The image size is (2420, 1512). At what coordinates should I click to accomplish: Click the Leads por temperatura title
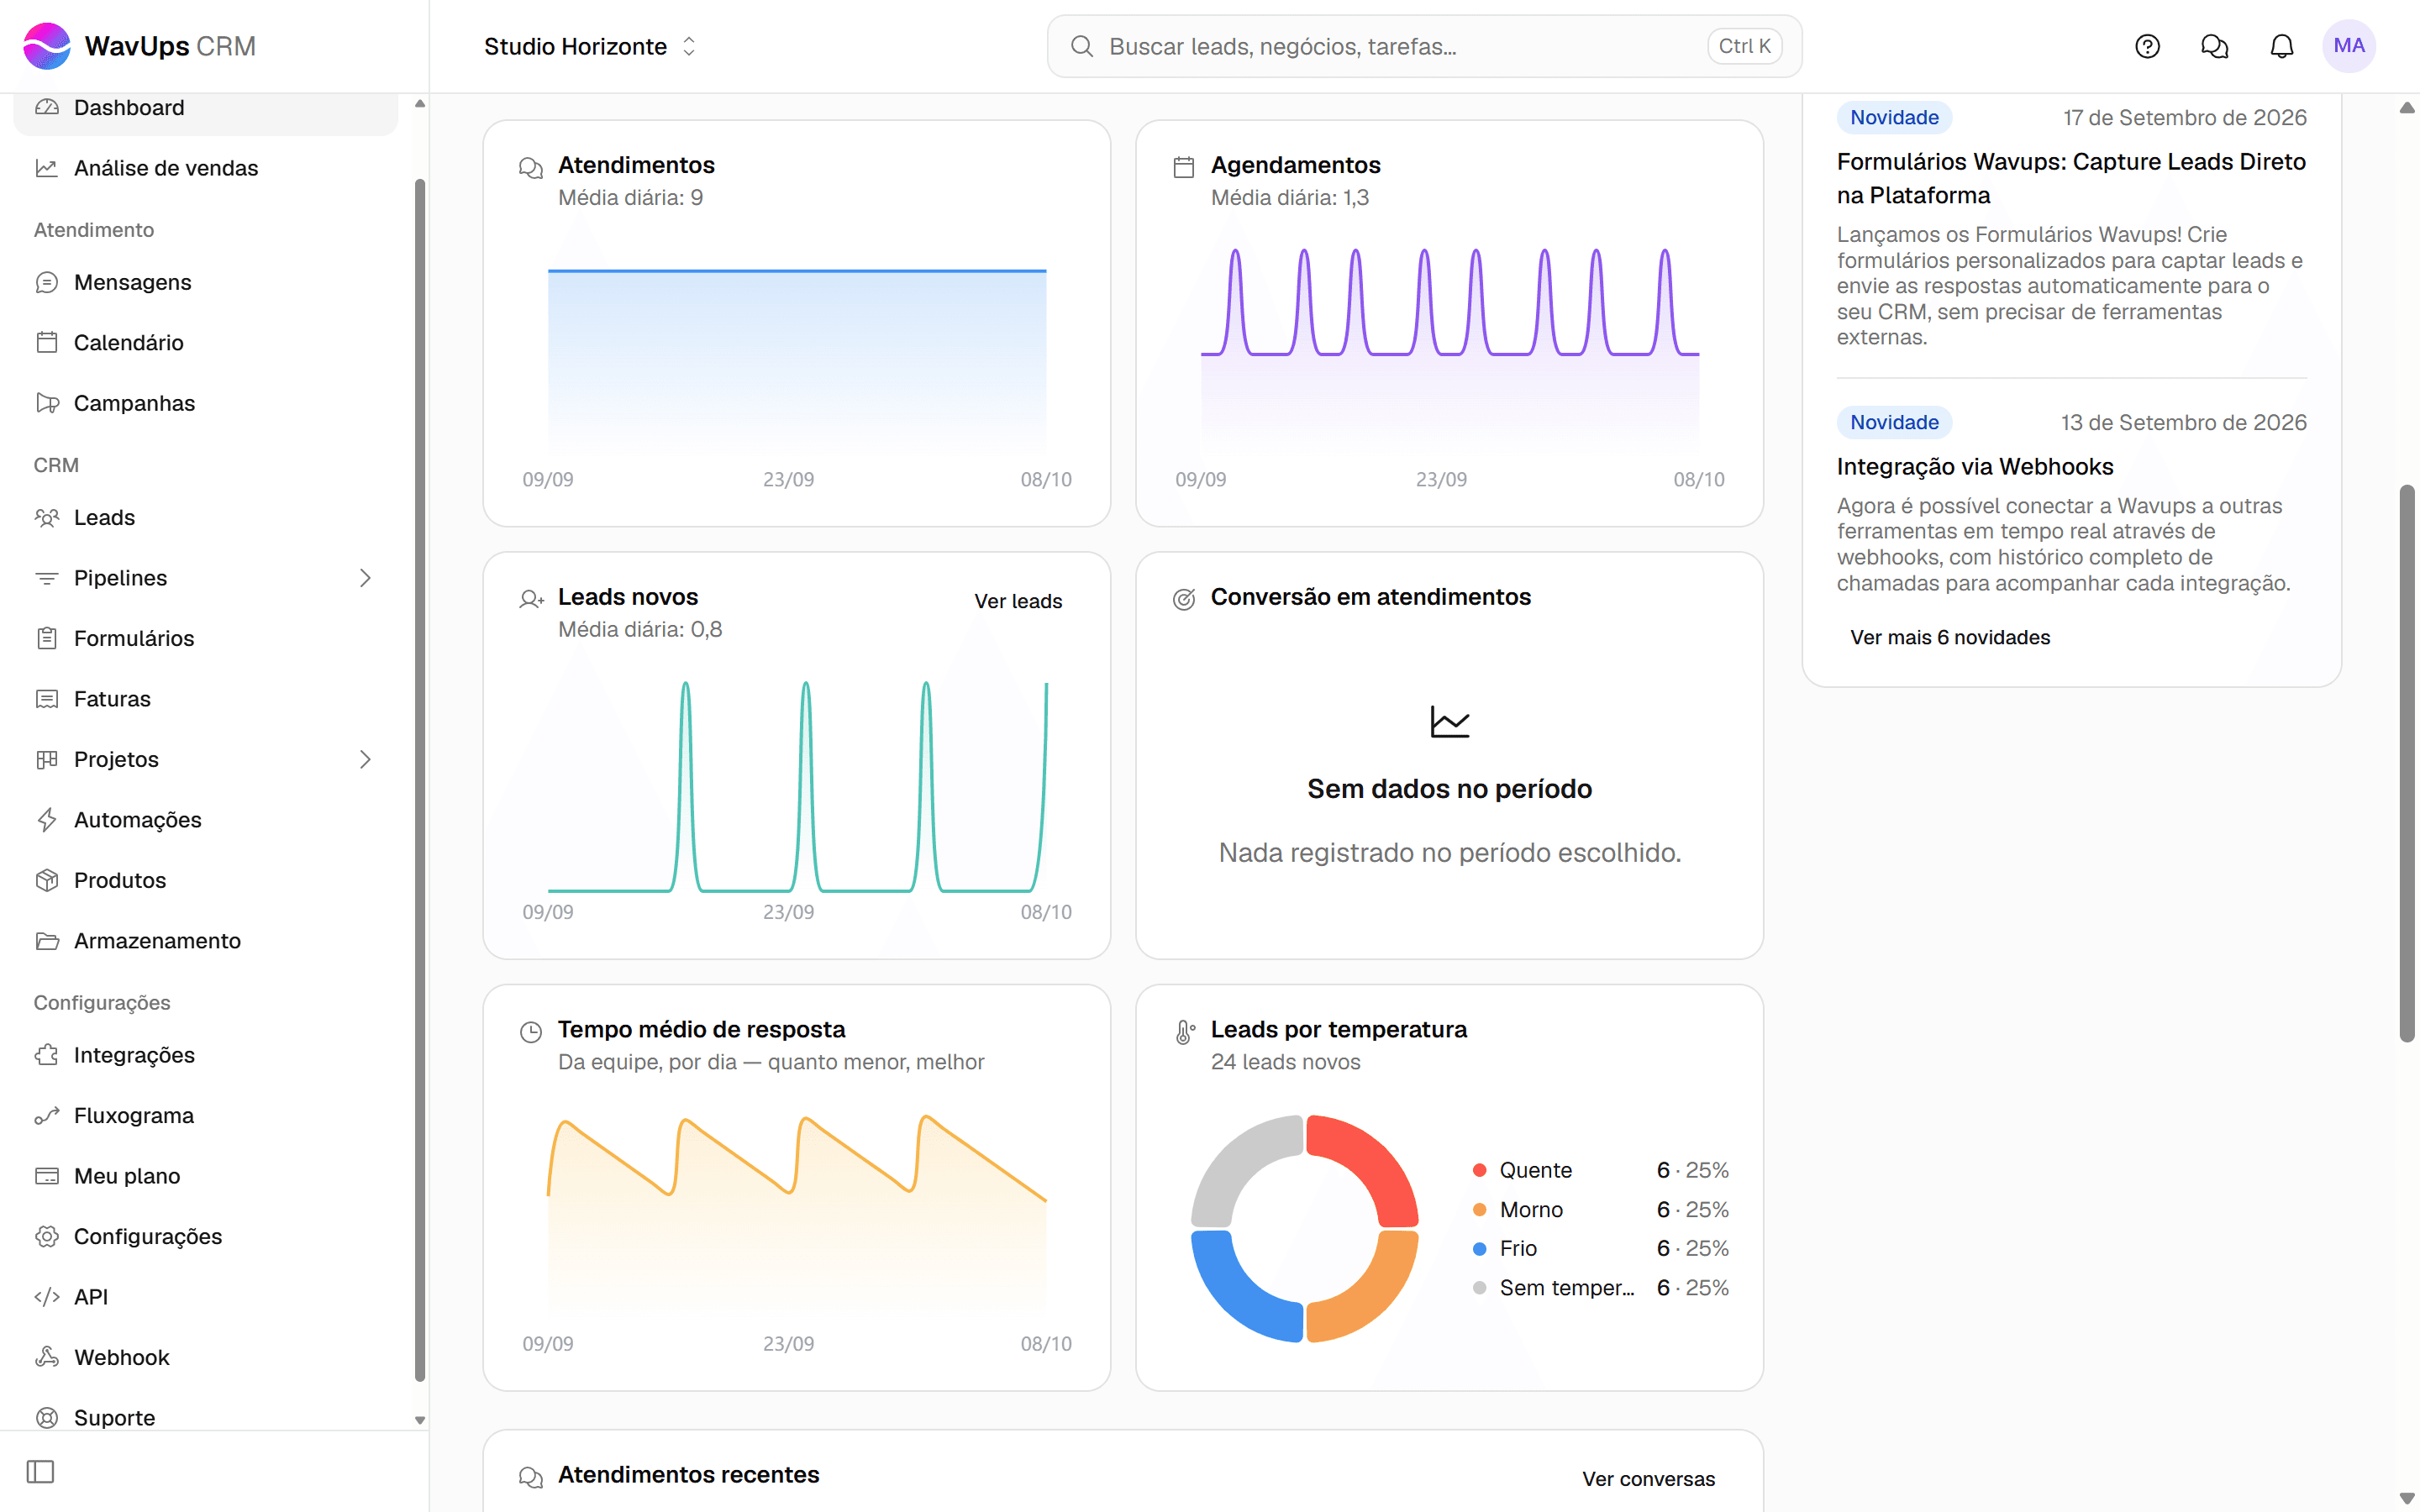[1338, 1029]
